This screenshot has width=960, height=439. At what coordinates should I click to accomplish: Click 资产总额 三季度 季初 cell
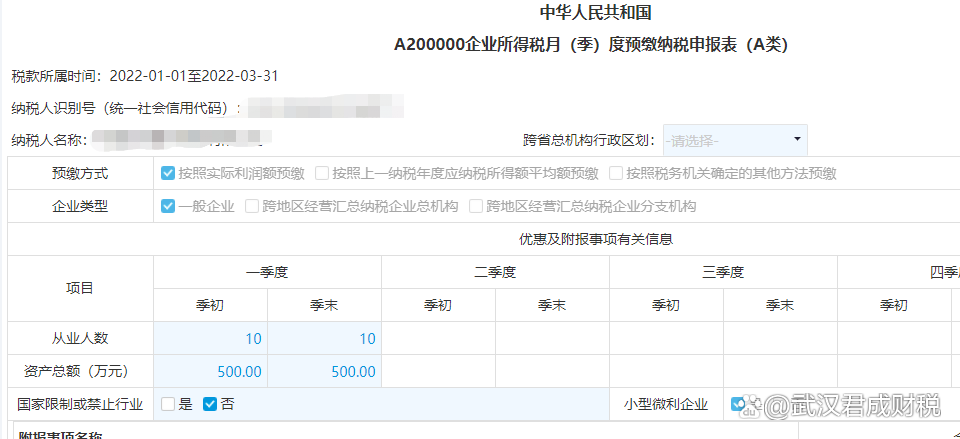pos(666,371)
